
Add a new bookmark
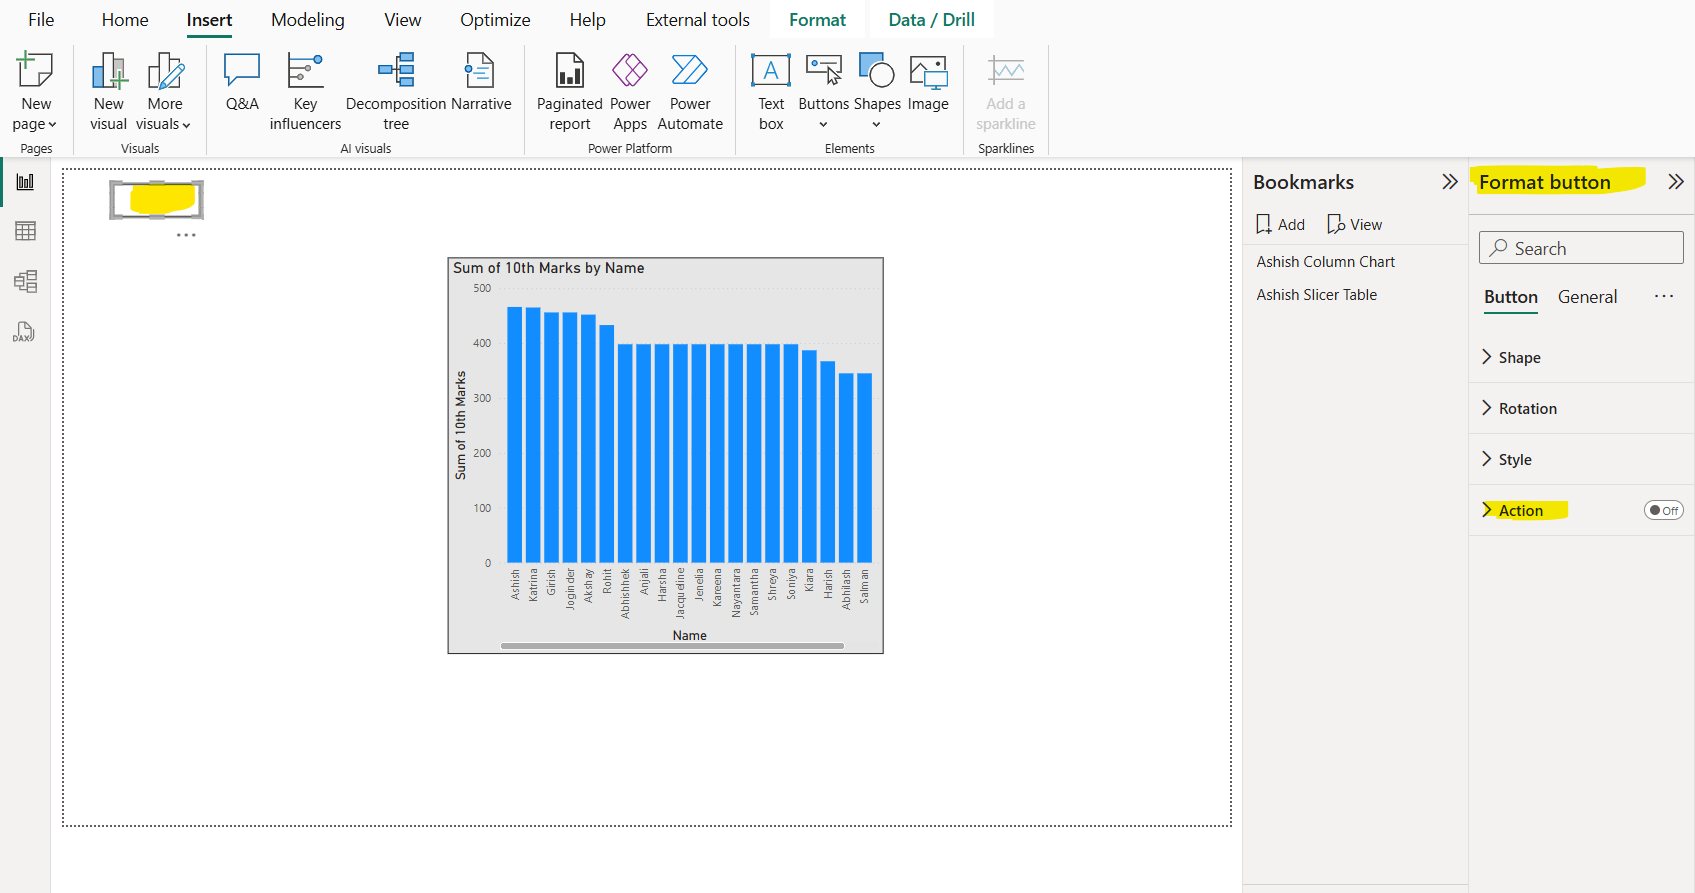1280,225
